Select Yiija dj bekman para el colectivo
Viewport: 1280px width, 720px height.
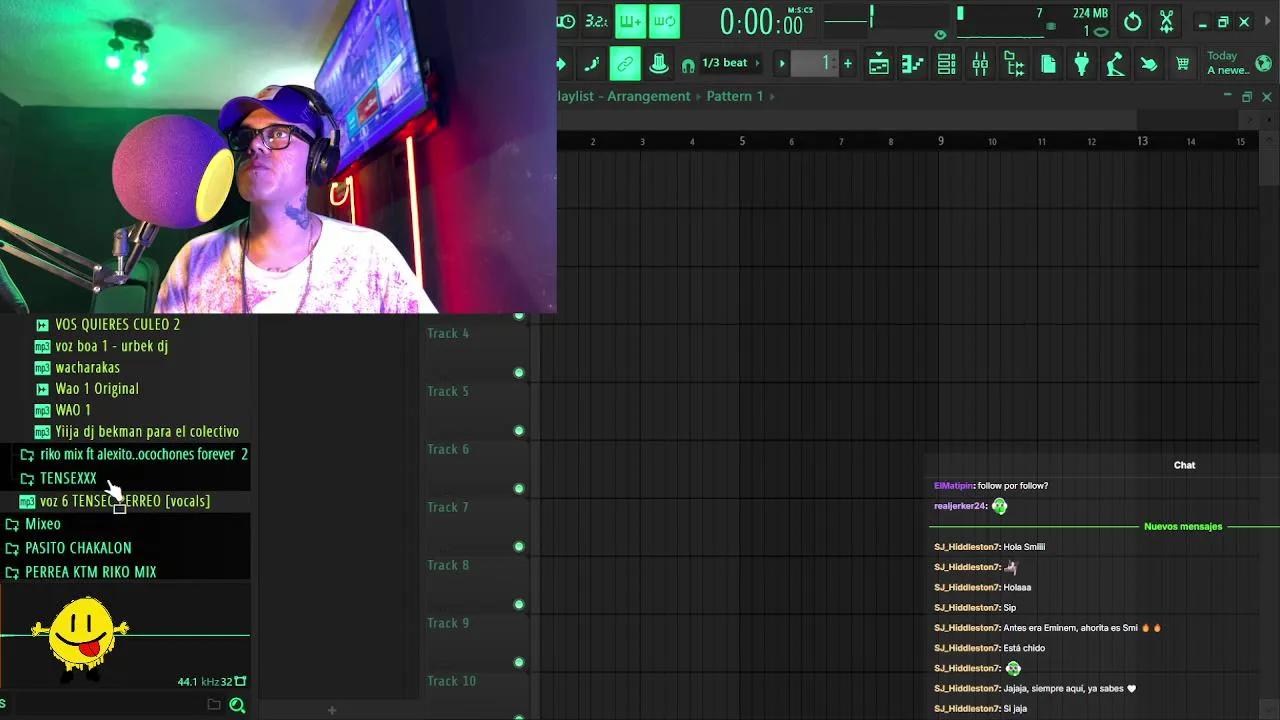pos(147,432)
